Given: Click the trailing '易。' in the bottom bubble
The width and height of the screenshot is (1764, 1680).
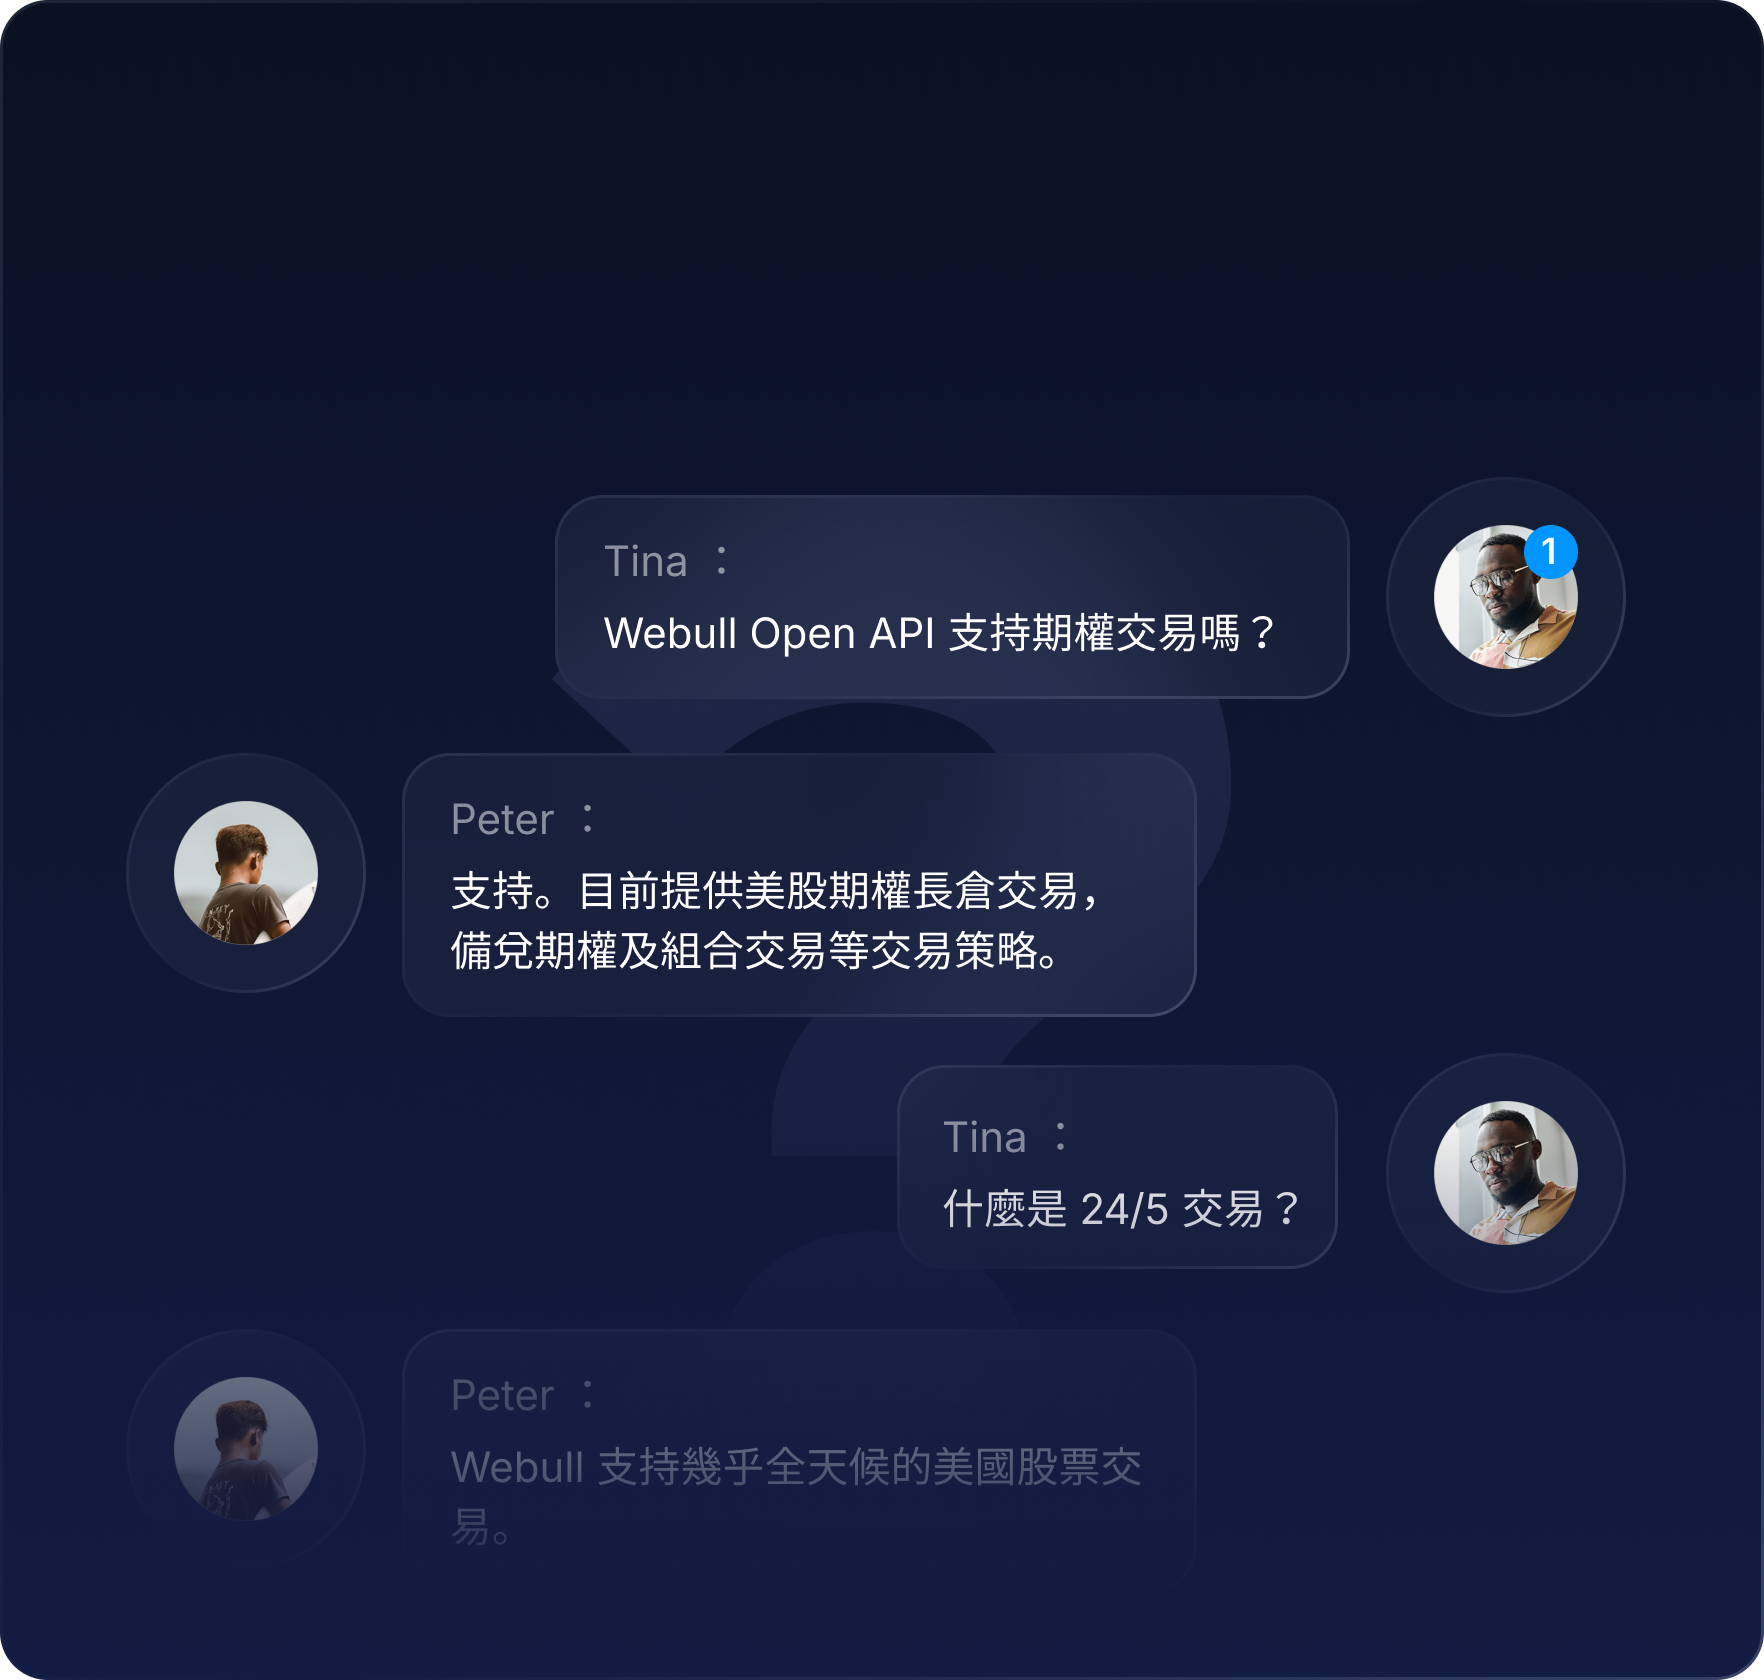Looking at the screenshot, I should (x=481, y=1527).
